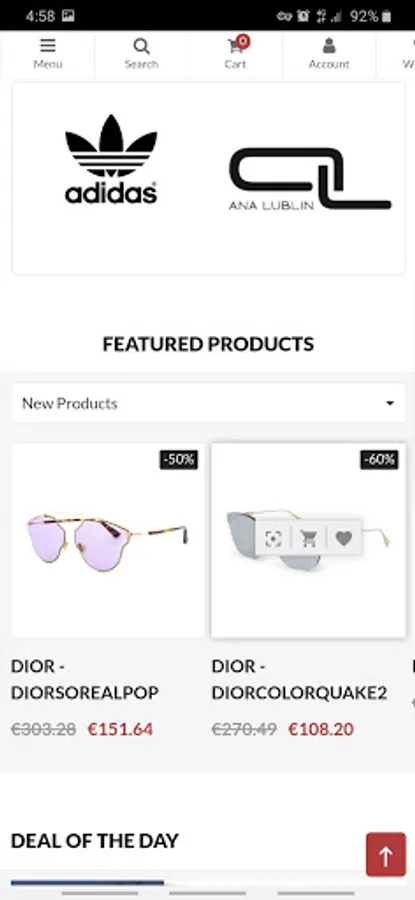
Task: Open the hamburger Menu icon
Action: click(x=48, y=45)
